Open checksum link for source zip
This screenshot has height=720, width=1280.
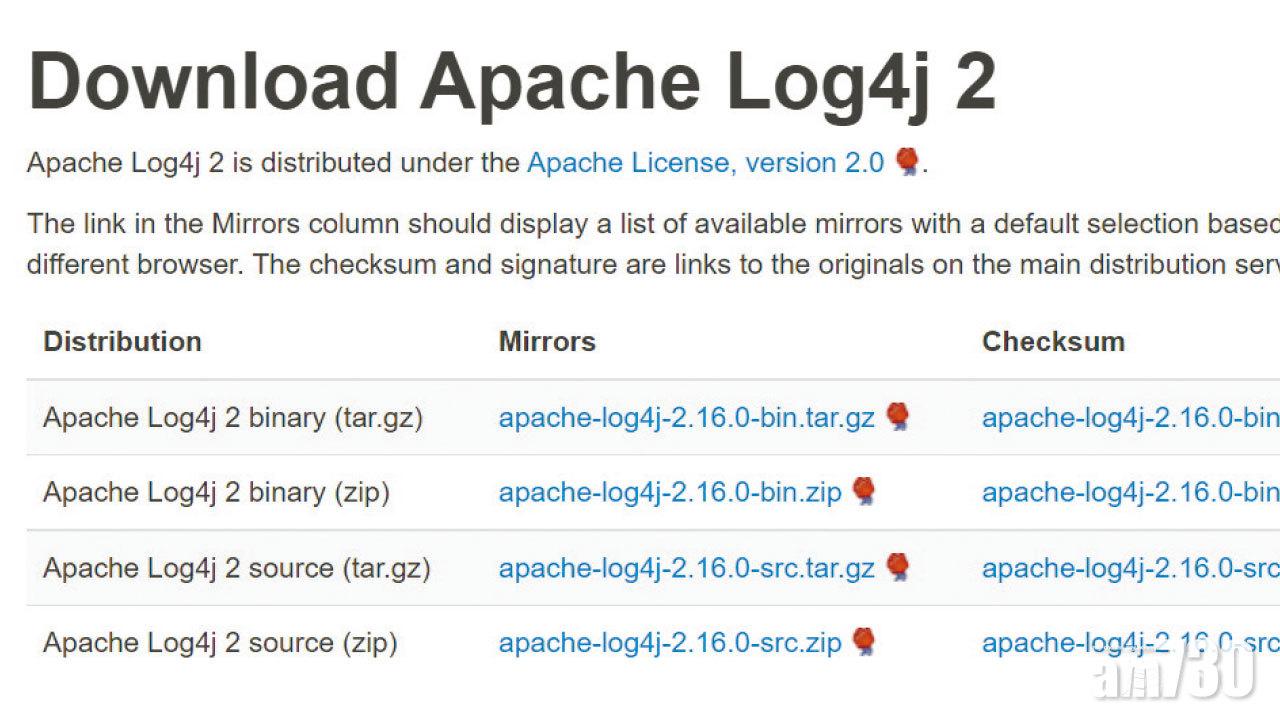point(1131,643)
